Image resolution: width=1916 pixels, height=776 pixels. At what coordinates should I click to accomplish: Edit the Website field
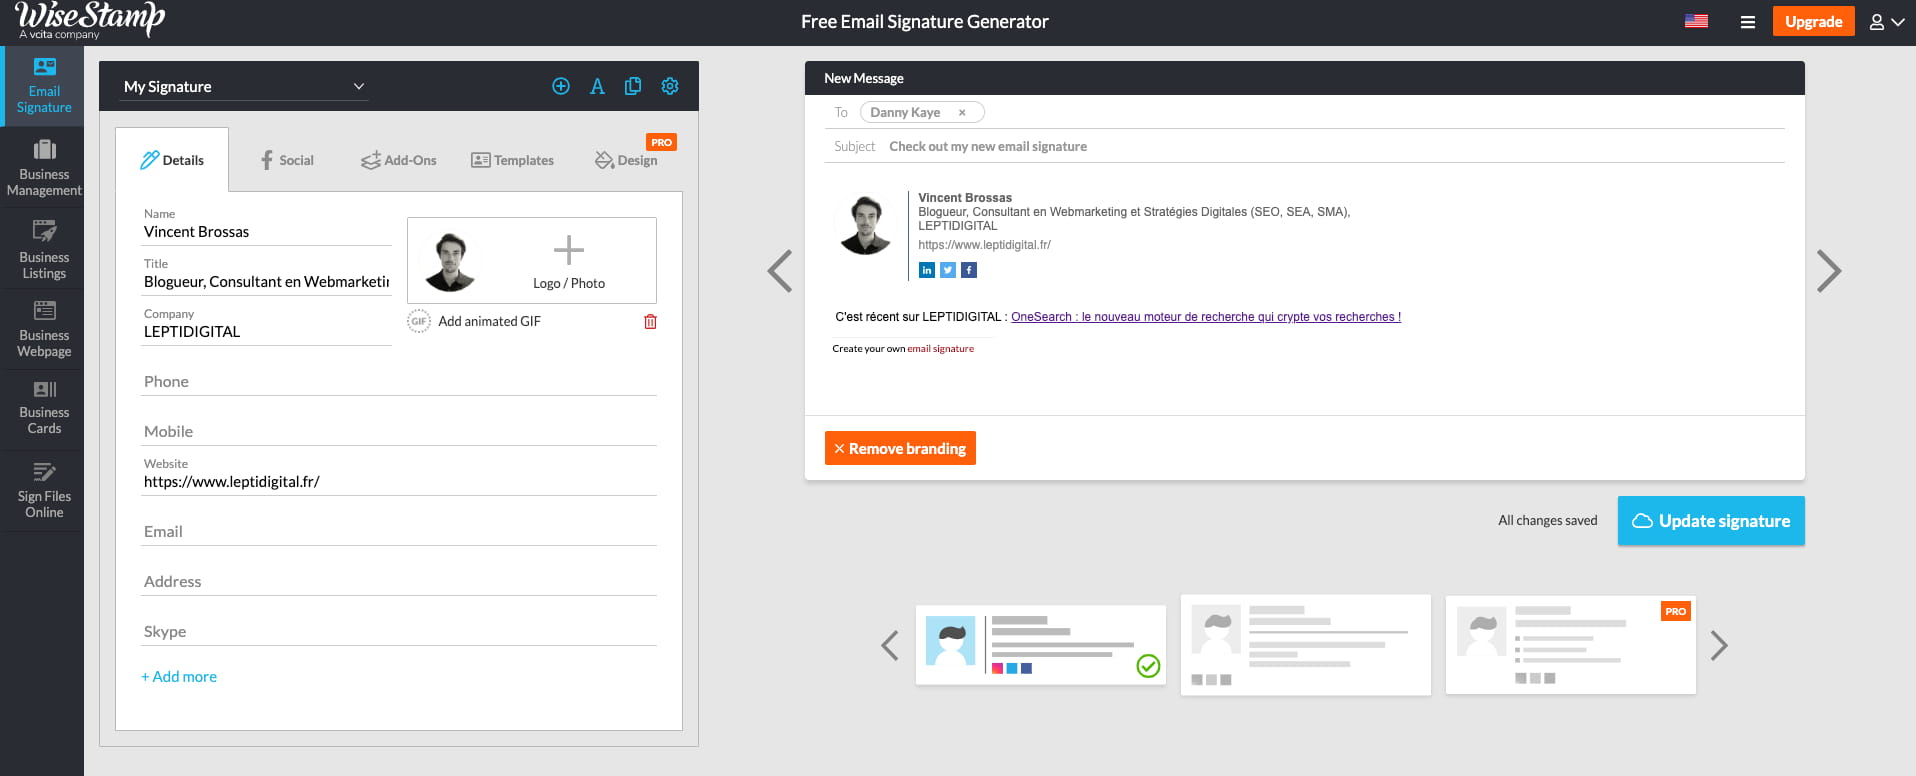[399, 482]
